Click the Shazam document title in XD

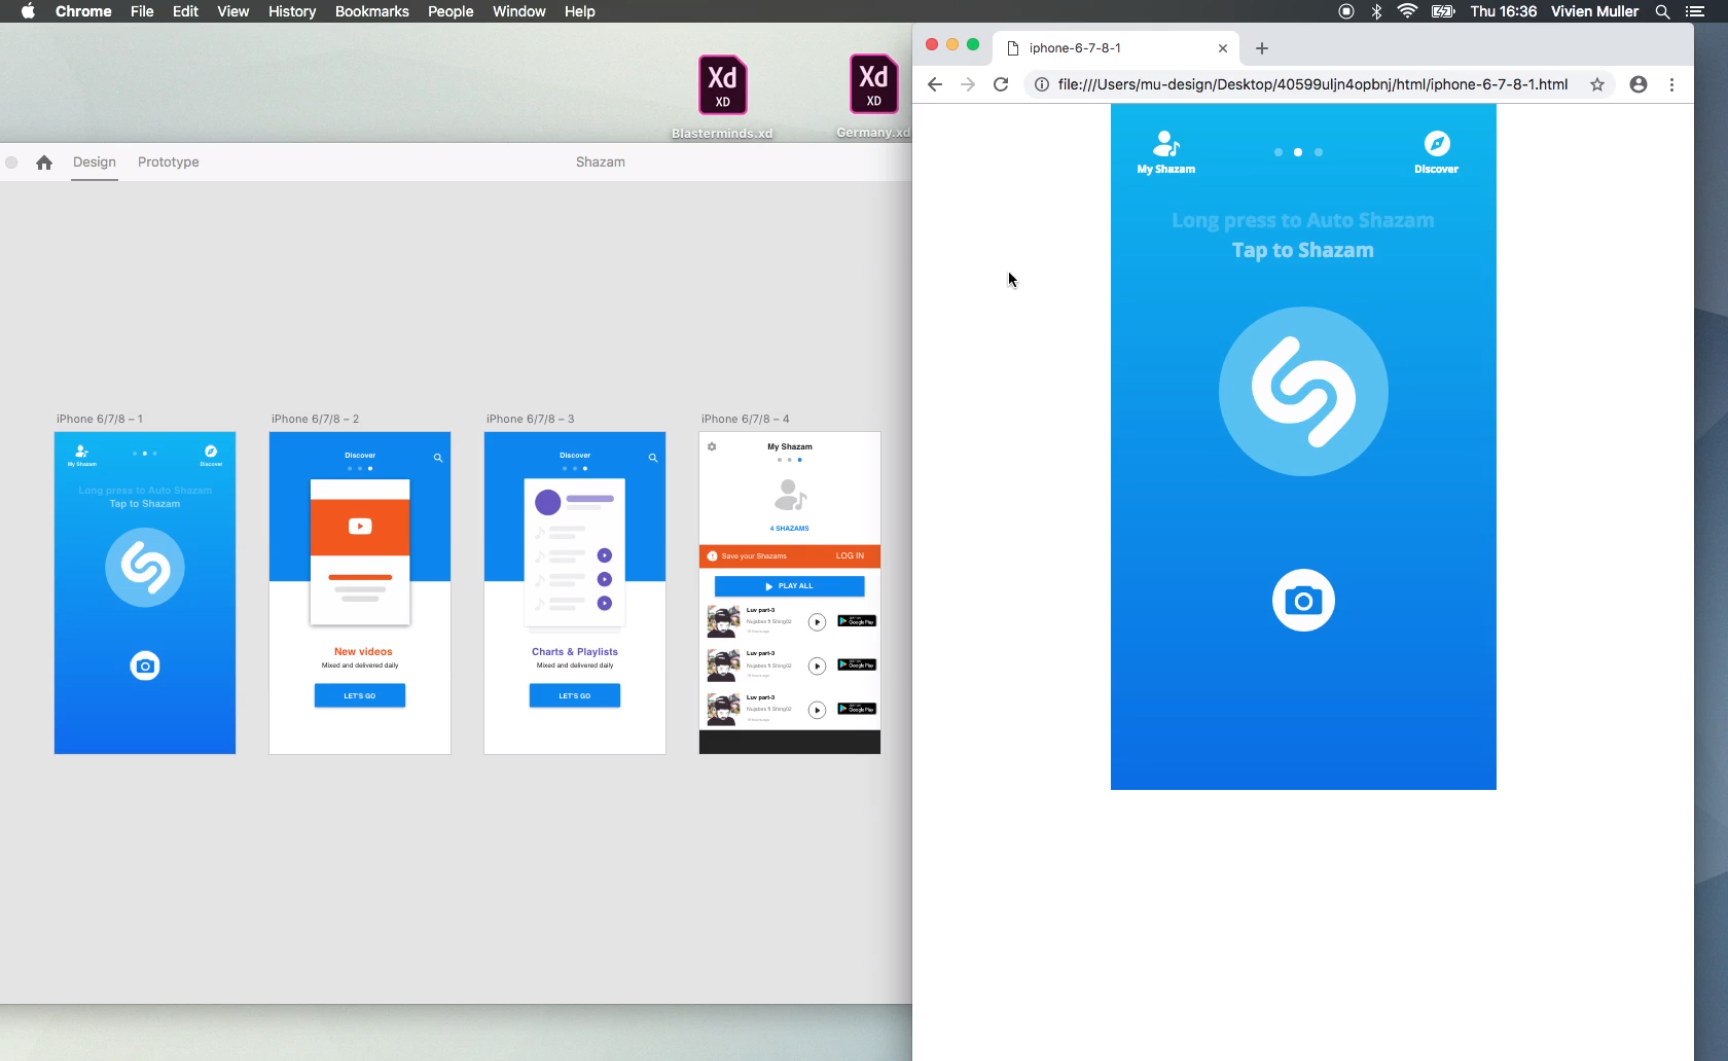(600, 162)
